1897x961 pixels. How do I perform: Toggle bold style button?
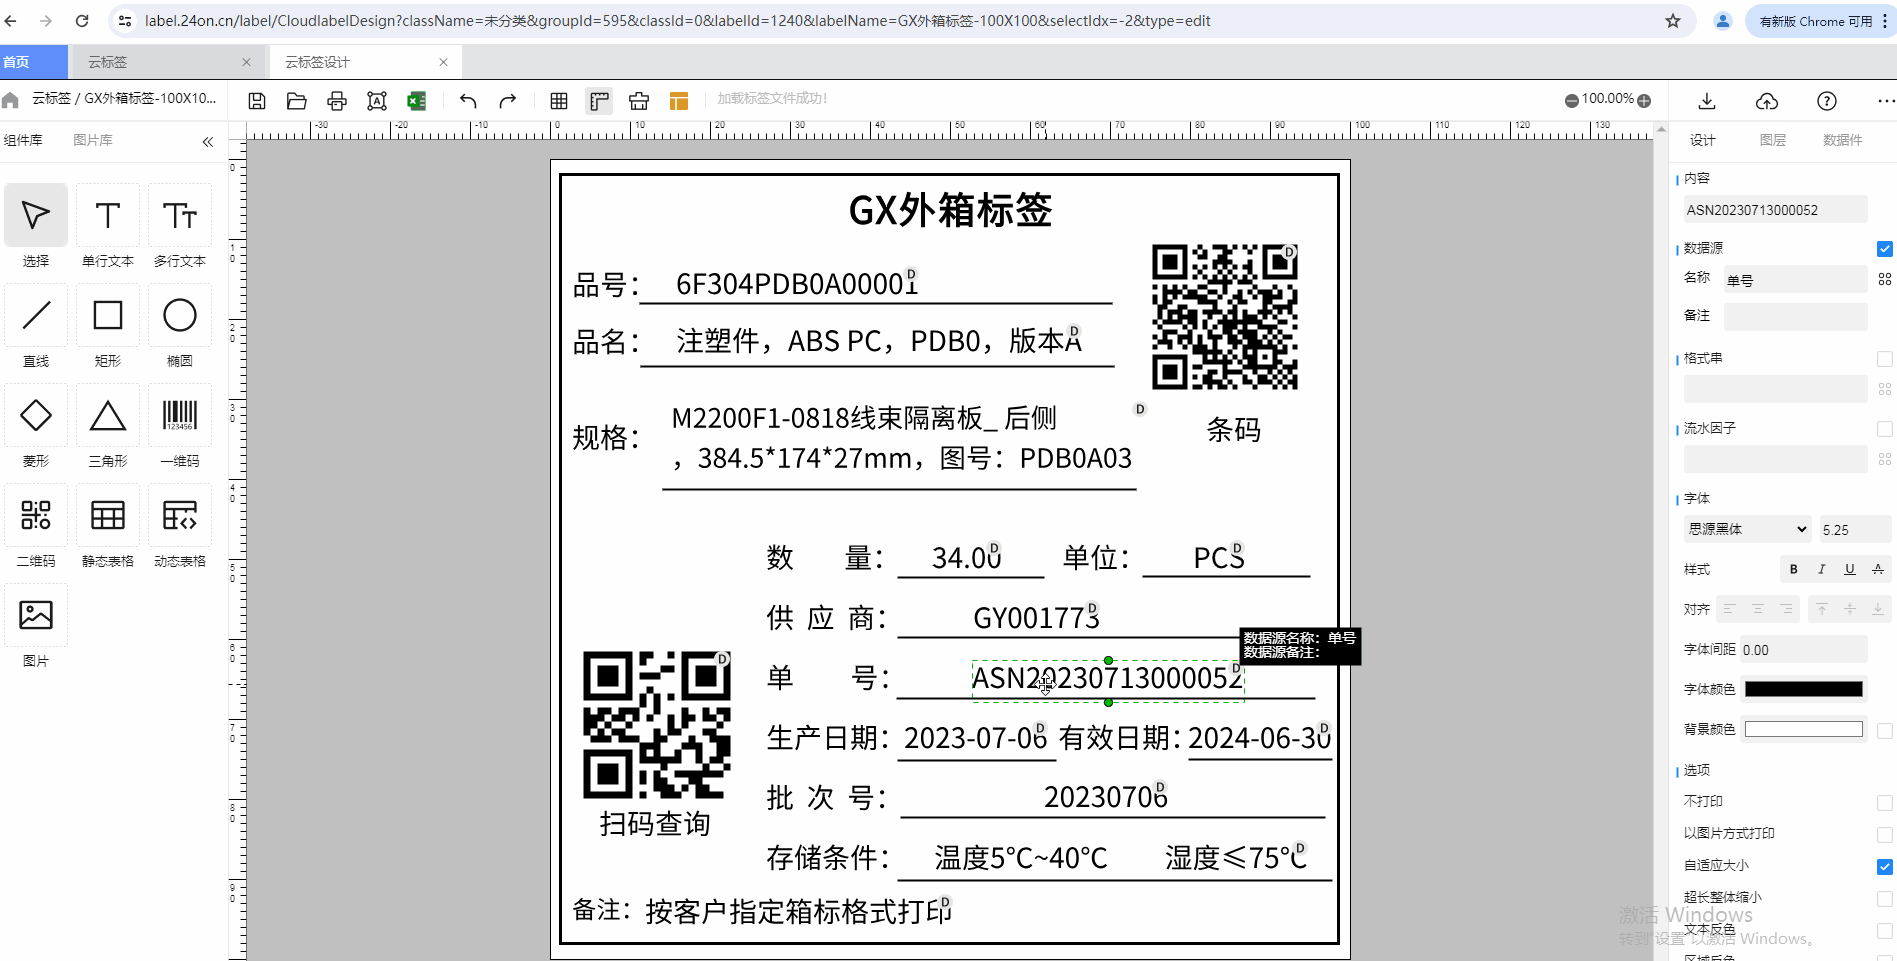coord(1794,569)
